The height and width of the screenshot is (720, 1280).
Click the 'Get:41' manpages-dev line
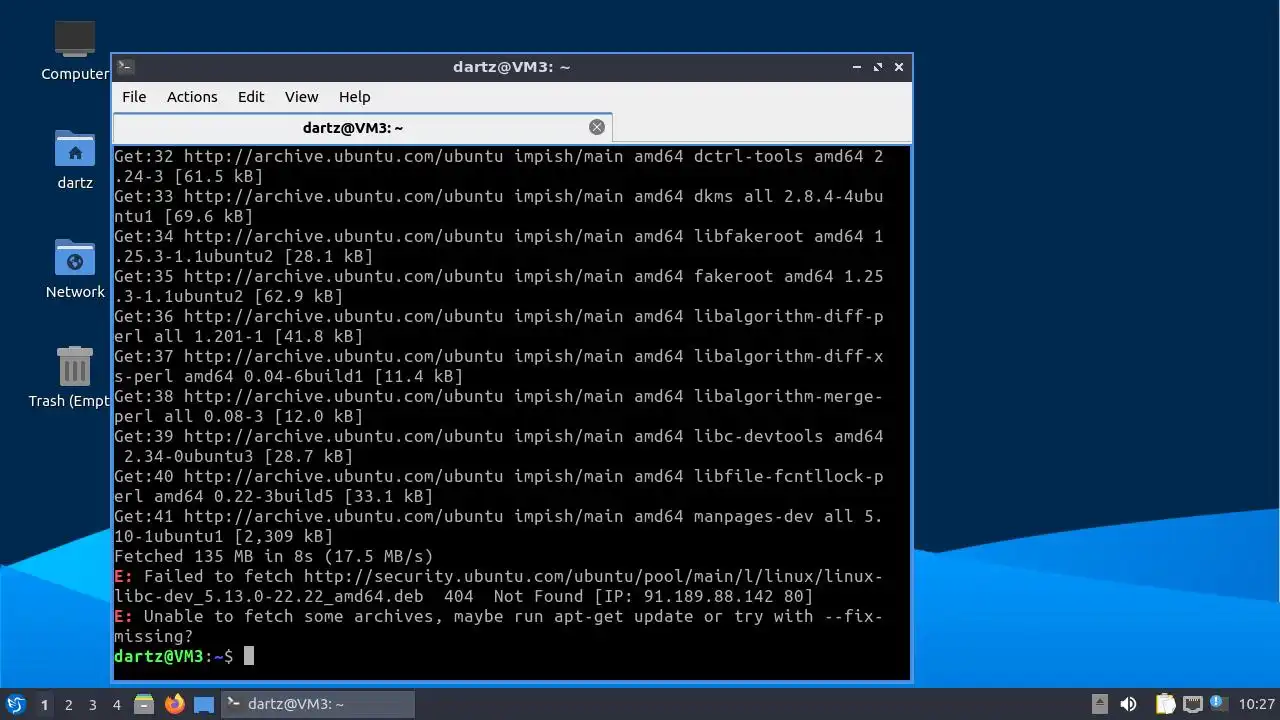coord(499,526)
